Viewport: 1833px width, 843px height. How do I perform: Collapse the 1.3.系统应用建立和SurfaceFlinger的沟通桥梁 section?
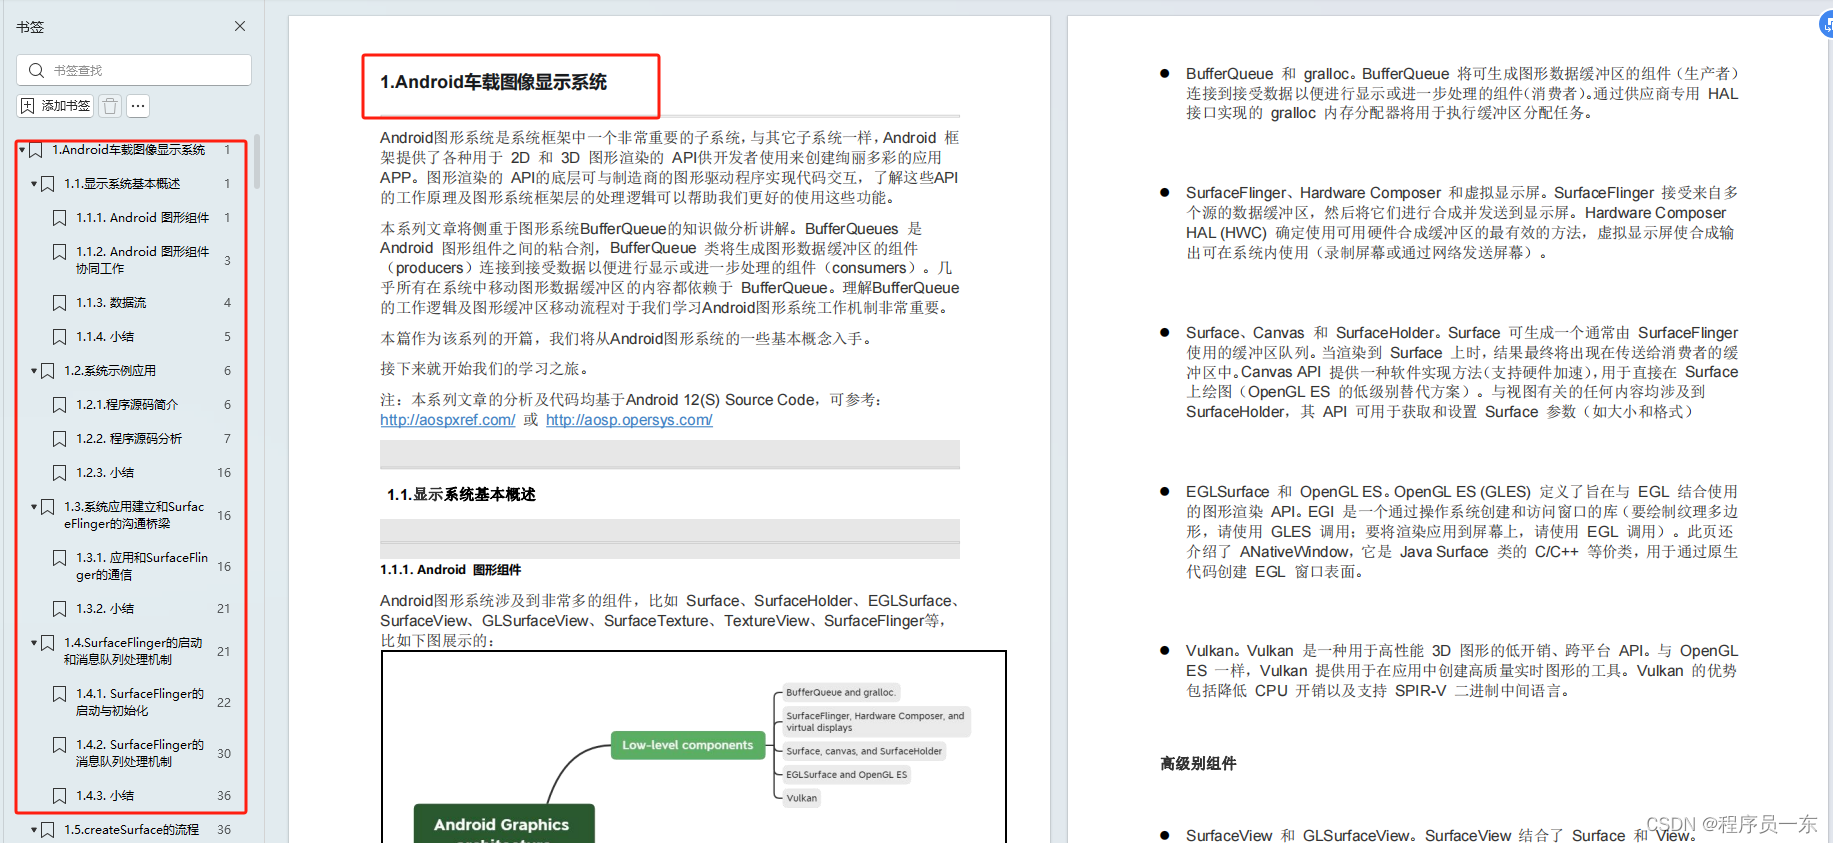point(34,507)
